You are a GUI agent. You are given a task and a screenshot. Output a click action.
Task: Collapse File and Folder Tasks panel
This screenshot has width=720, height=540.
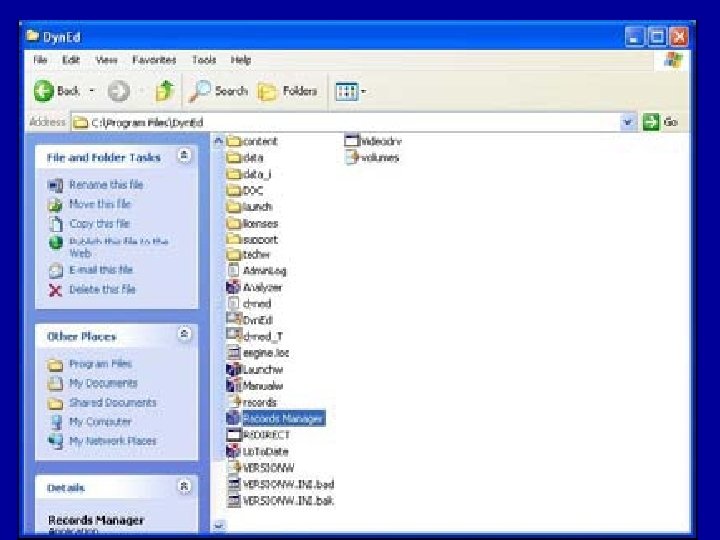184,156
